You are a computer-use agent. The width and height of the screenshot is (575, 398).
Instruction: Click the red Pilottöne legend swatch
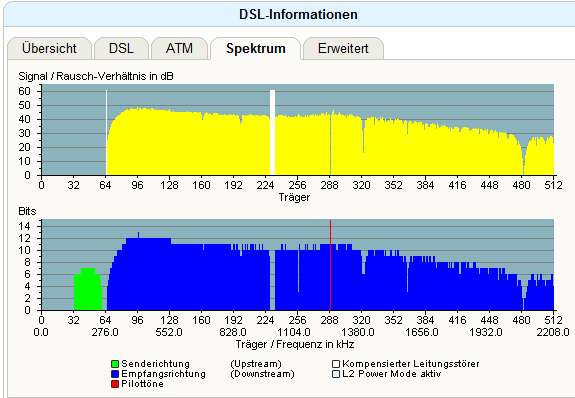coord(115,384)
